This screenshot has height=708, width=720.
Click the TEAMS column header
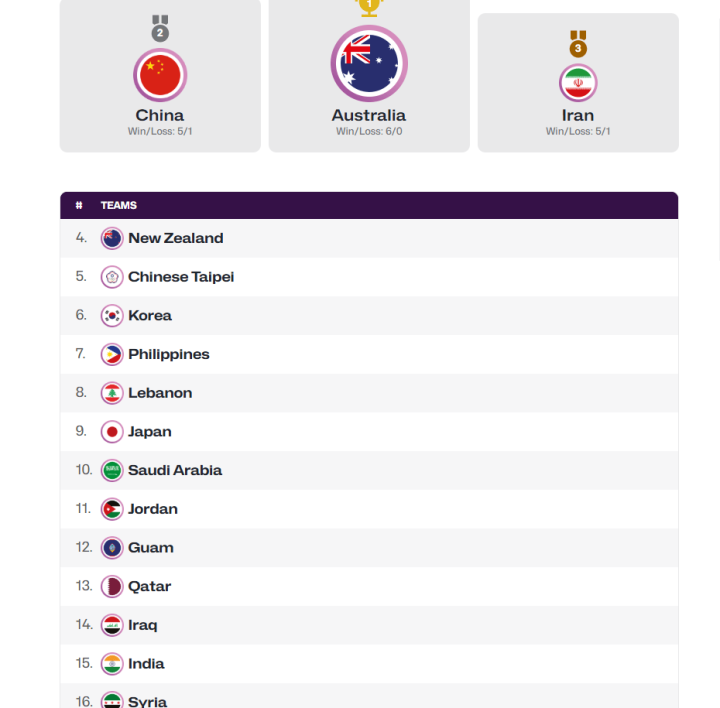118,205
